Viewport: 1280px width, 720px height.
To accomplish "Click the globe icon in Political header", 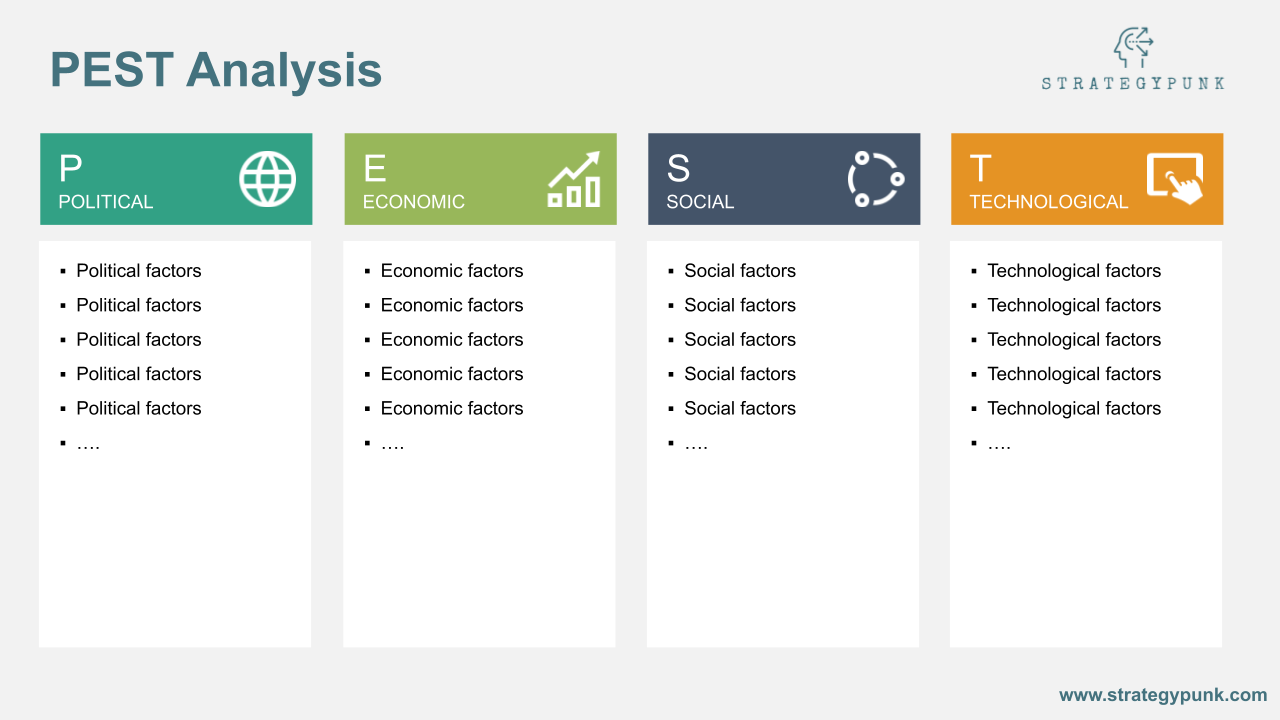I will pyautogui.click(x=267, y=180).
